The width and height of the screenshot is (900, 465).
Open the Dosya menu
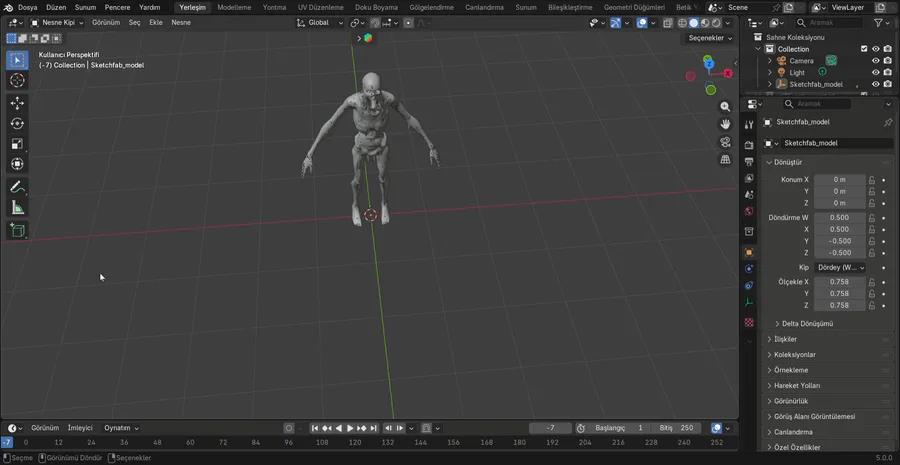tap(27, 7)
